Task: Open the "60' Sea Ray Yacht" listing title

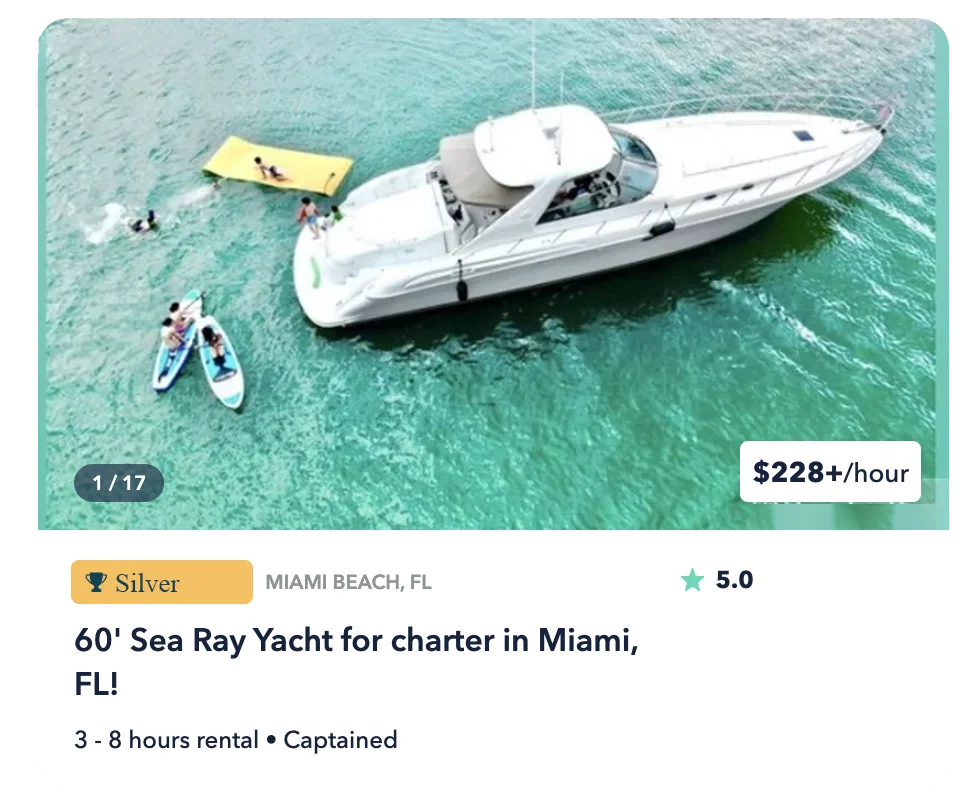Action: pyautogui.click(x=356, y=661)
